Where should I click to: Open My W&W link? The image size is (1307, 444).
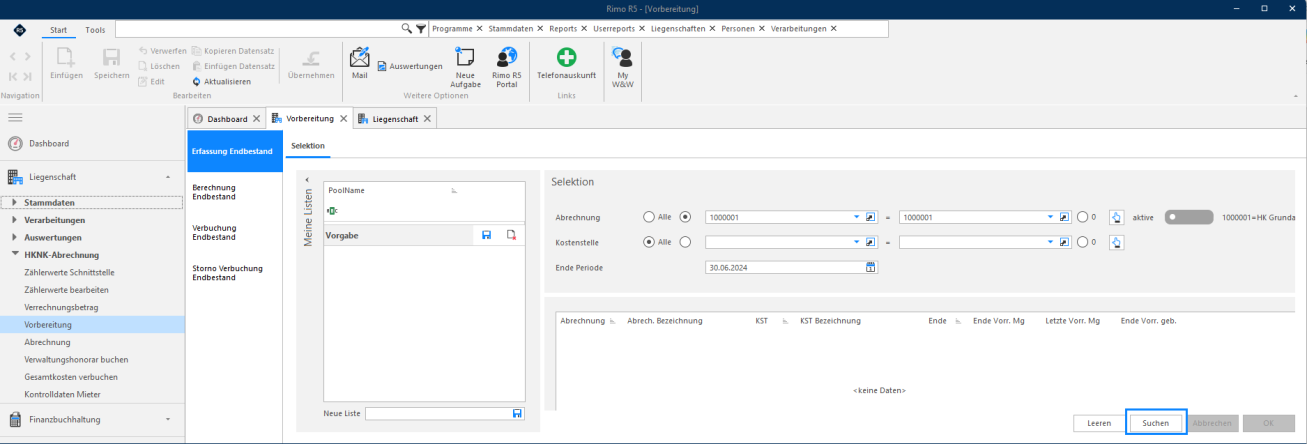click(x=622, y=67)
